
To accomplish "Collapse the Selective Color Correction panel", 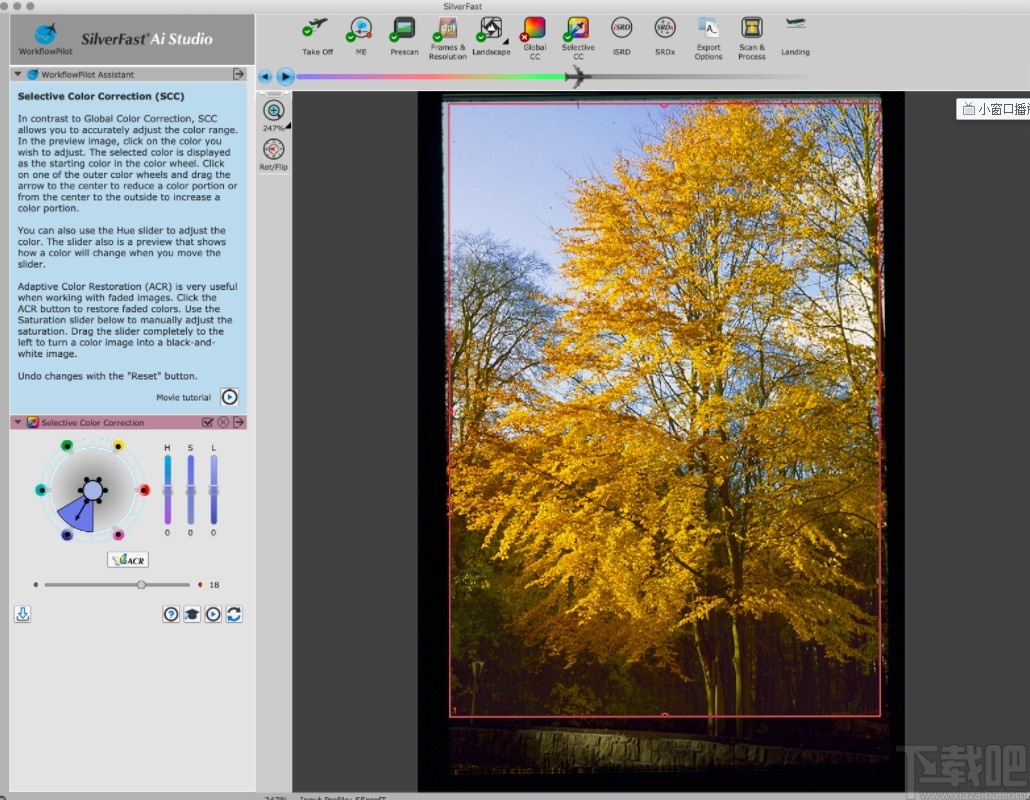I will [18, 423].
